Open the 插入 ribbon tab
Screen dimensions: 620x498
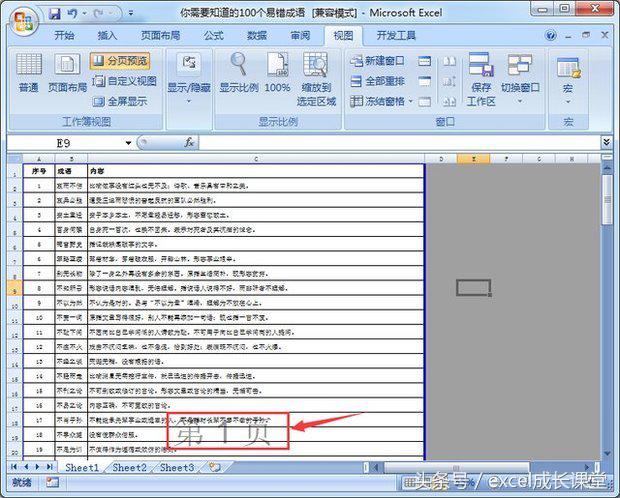click(x=107, y=36)
